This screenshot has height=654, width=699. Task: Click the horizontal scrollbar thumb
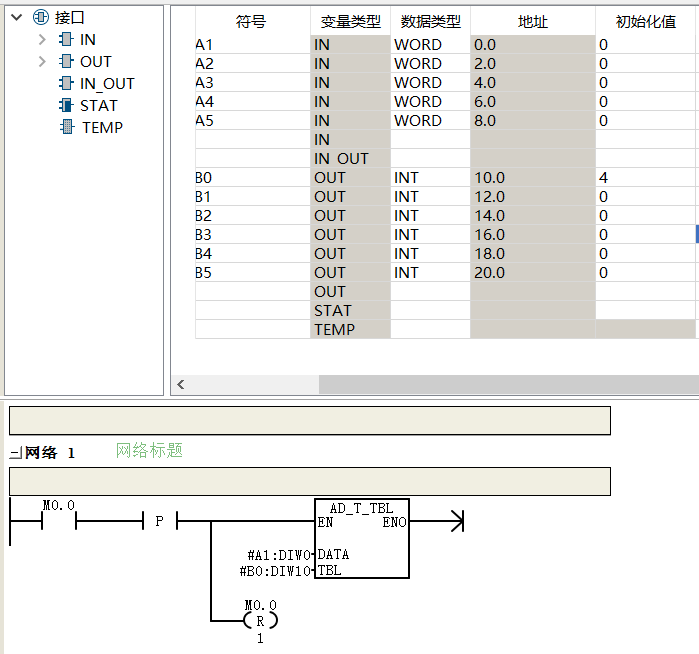(x=509, y=384)
